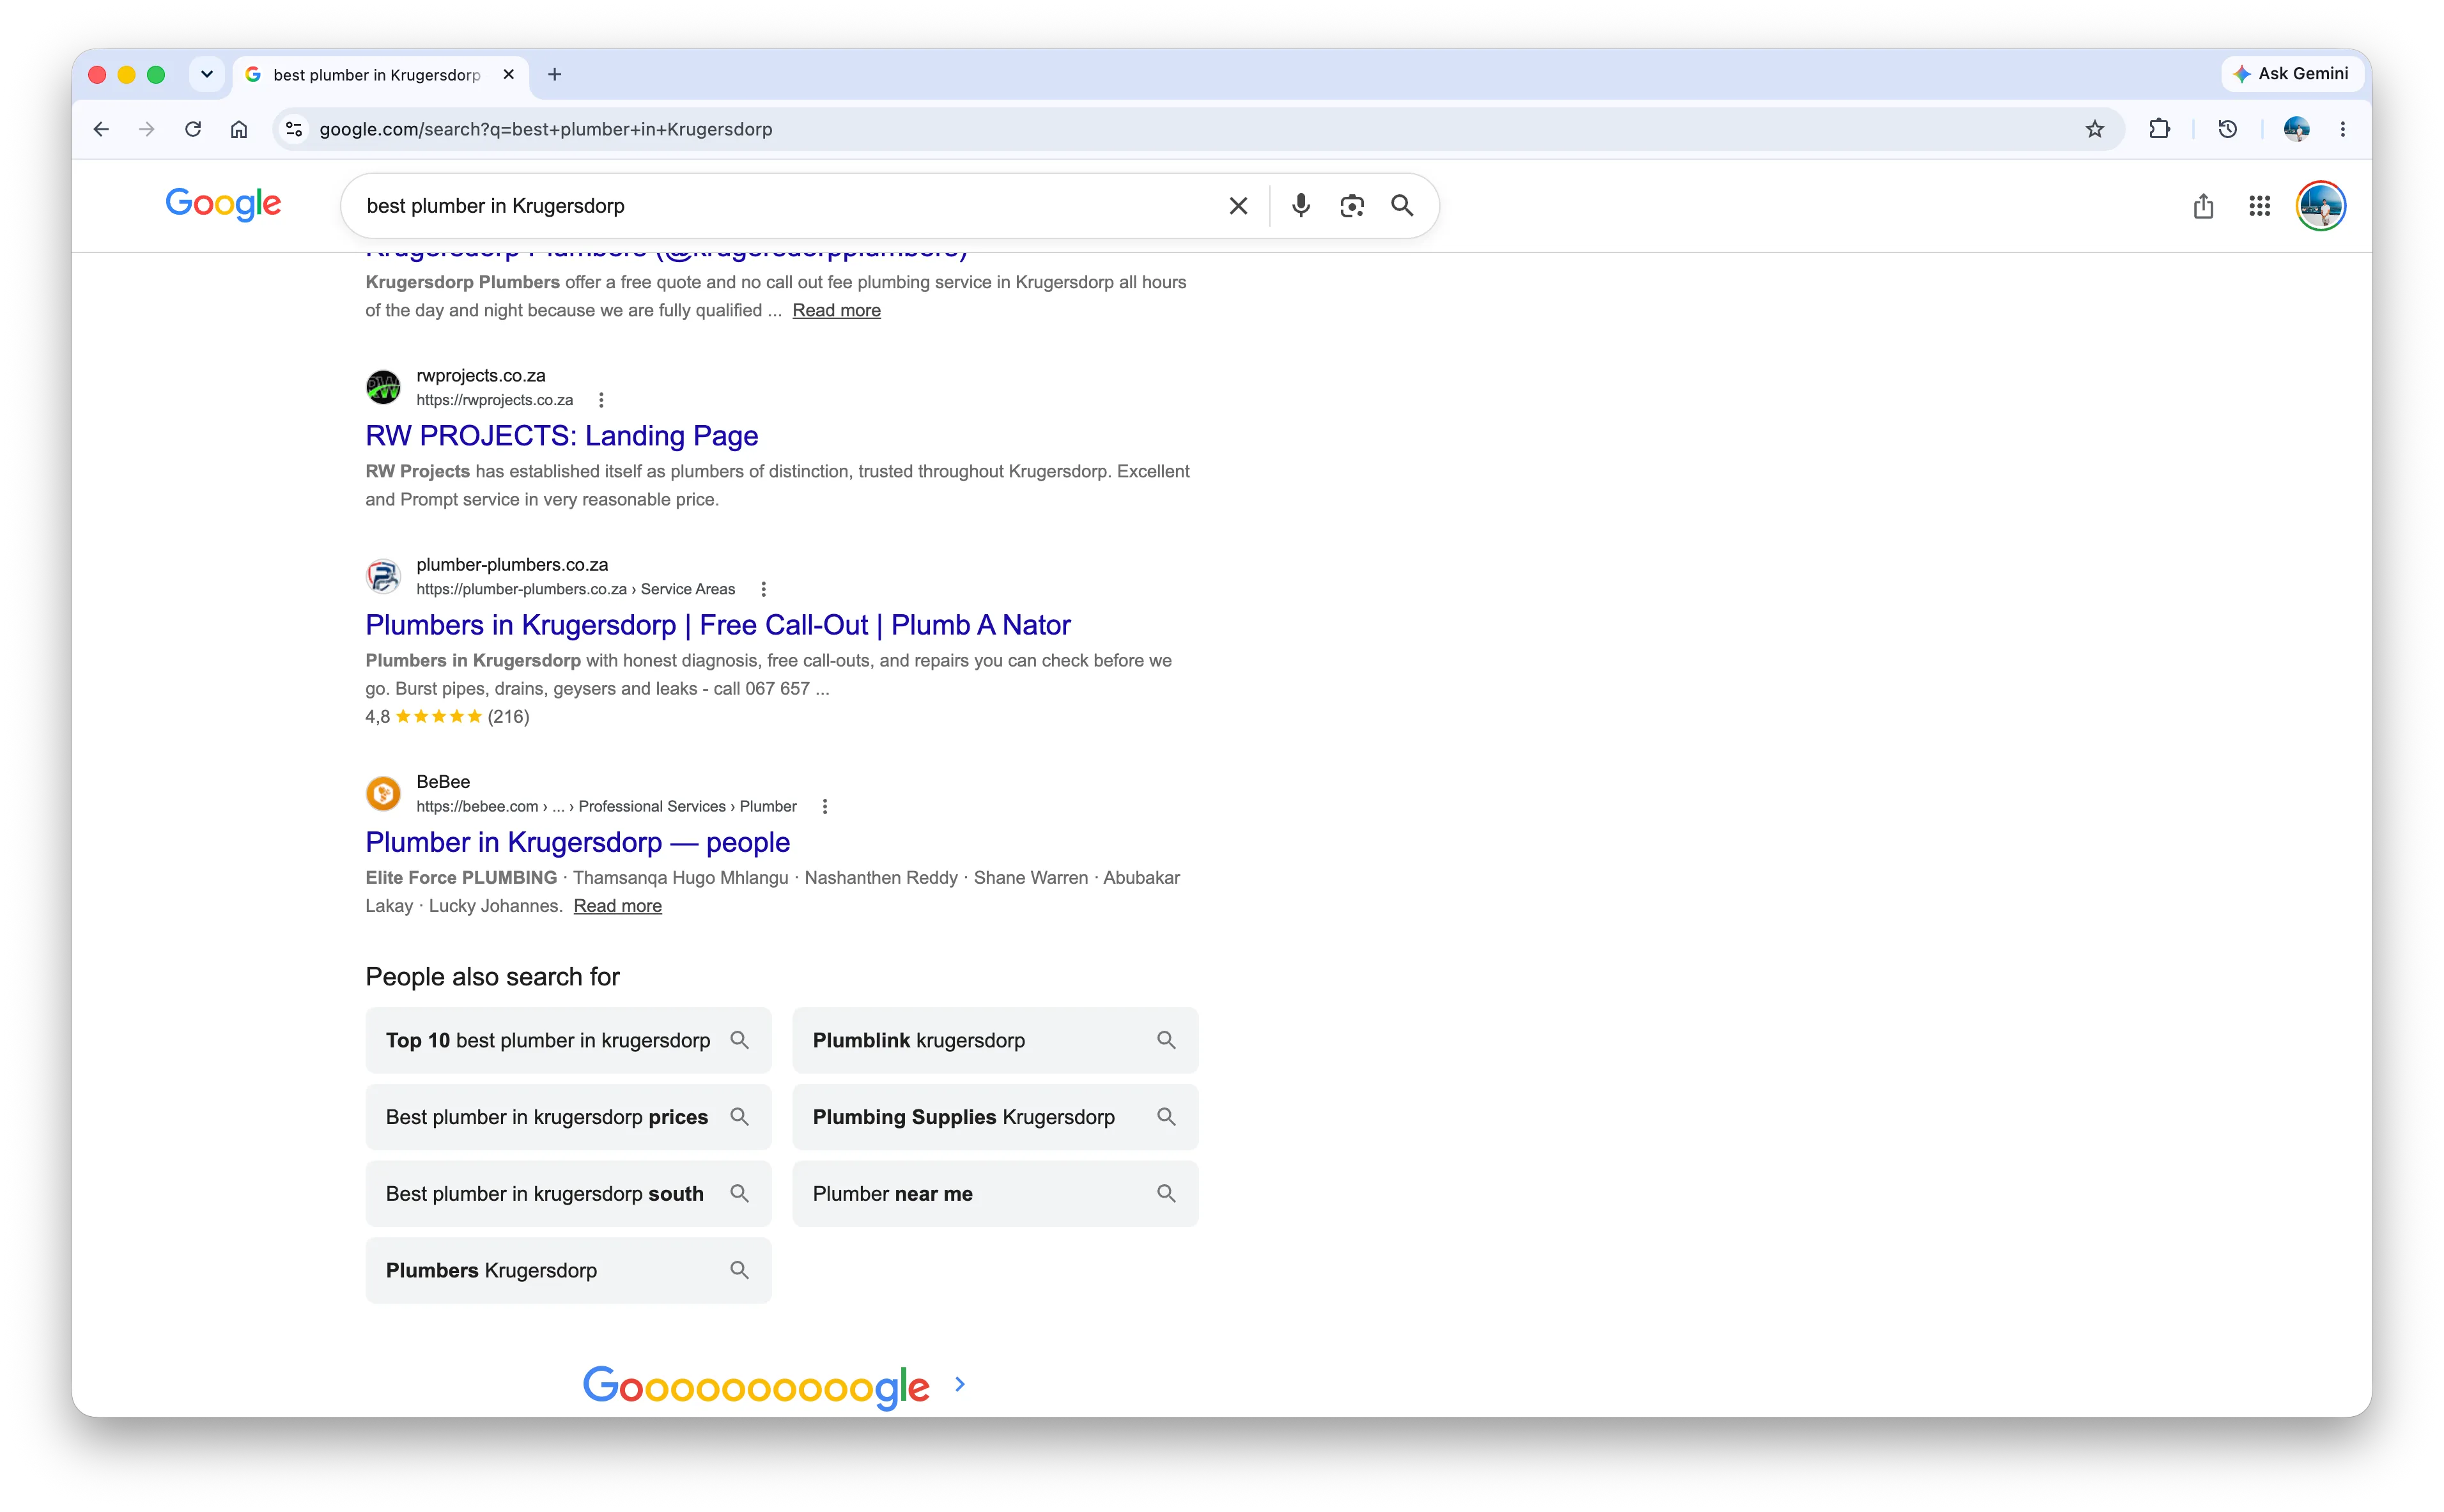The width and height of the screenshot is (2444, 1512).
Task: Open the Google Account avatar
Action: point(2321,206)
